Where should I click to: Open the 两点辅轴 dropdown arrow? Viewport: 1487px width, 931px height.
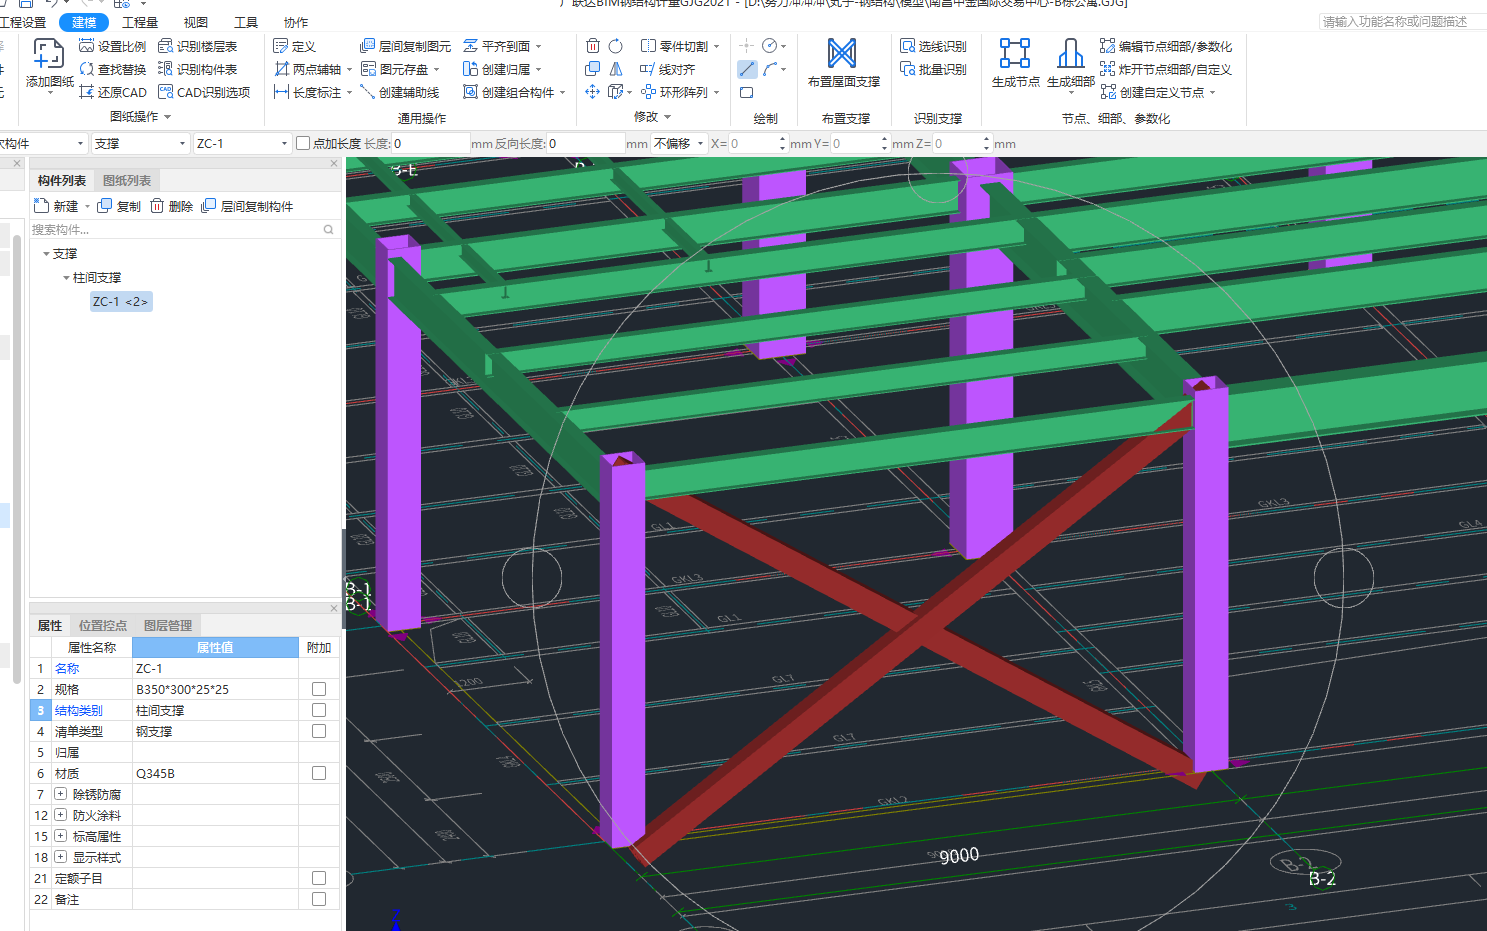[x=349, y=69]
